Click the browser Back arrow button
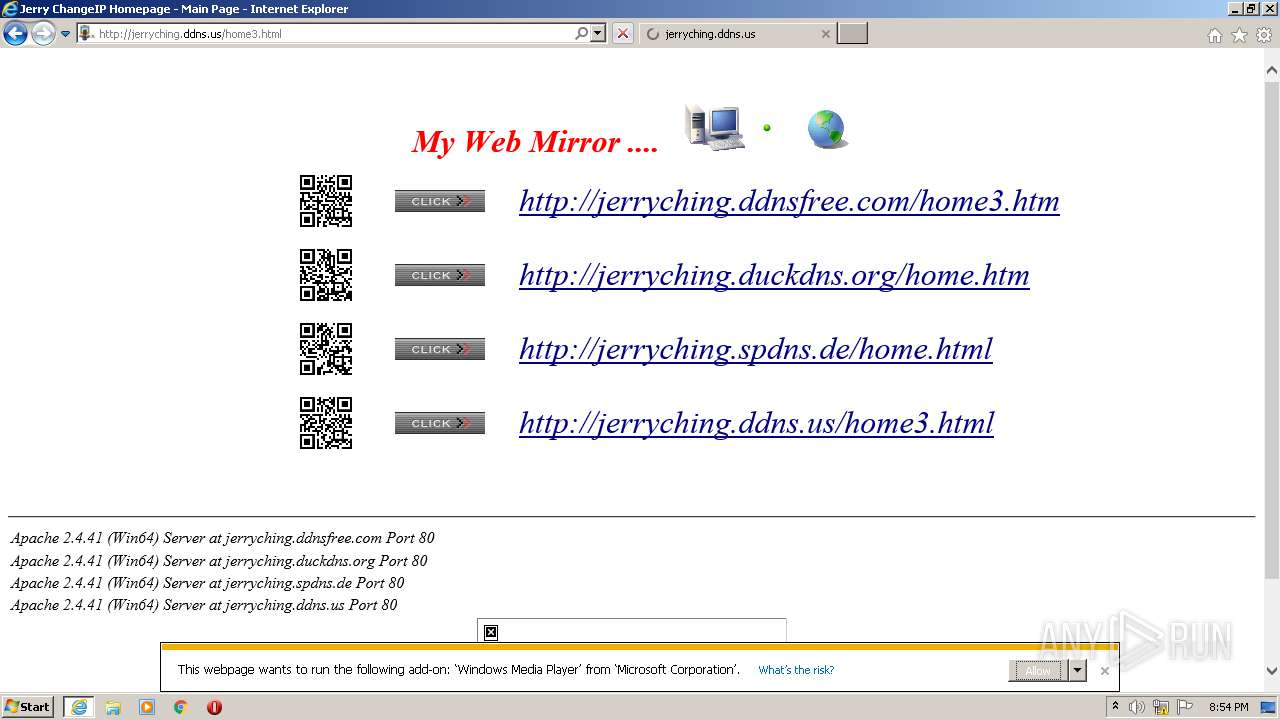1280x720 pixels. 15,34
